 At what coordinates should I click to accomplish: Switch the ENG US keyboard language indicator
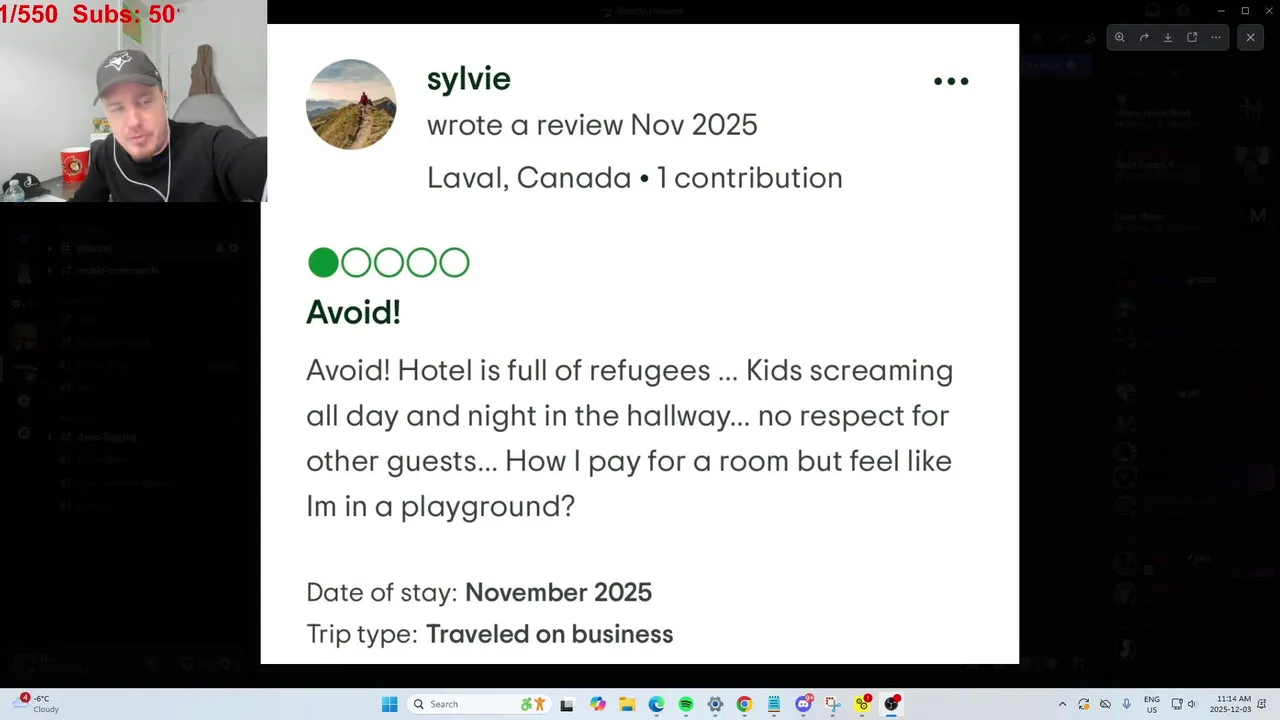[x=1152, y=704]
